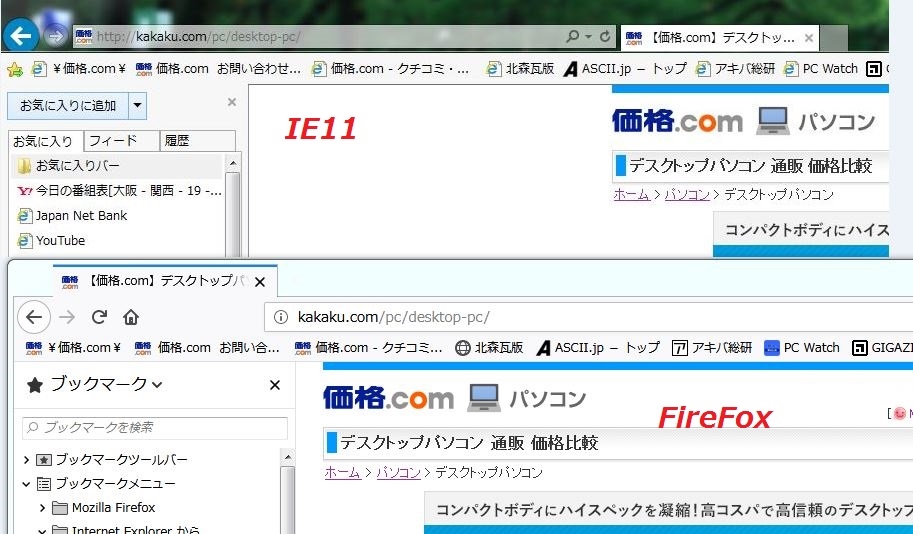The height and width of the screenshot is (534, 913).
Task: Open GIGAZI bookmark in Firefox toolbar
Action: (x=882, y=348)
